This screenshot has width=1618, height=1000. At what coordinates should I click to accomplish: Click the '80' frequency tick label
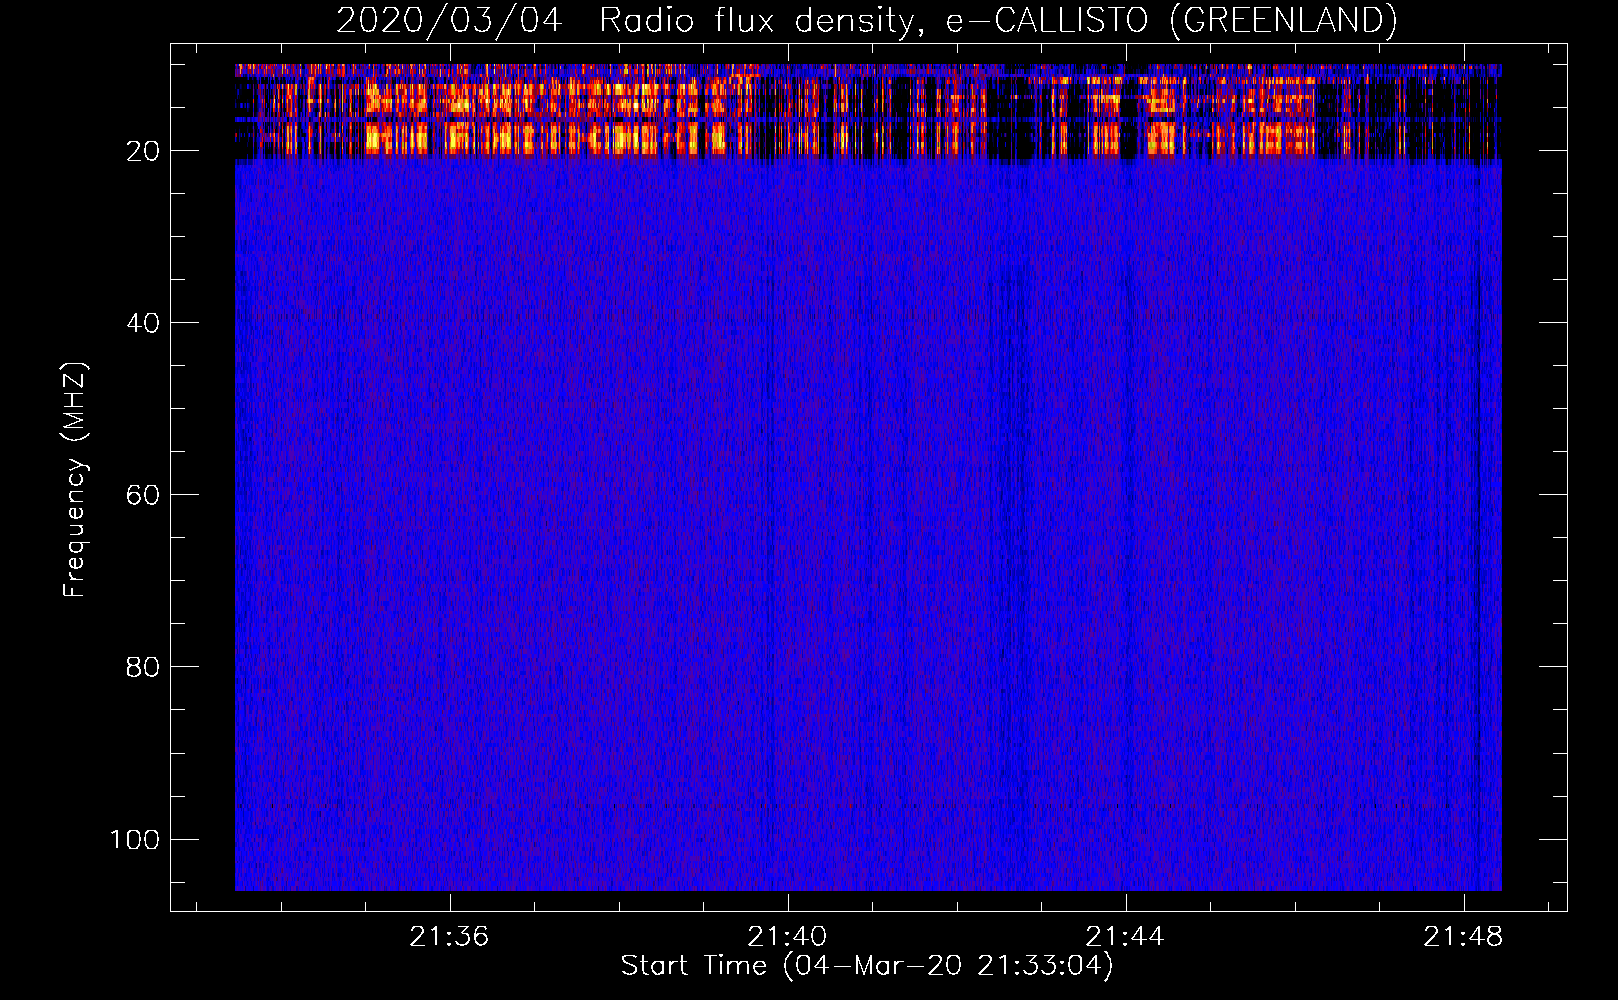143,667
